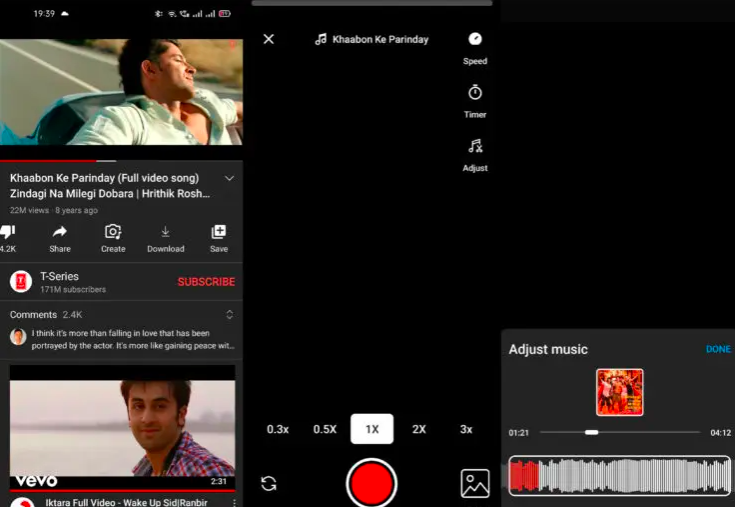The image size is (735, 507).
Task: Open the gallery image icon
Action: 475,483
